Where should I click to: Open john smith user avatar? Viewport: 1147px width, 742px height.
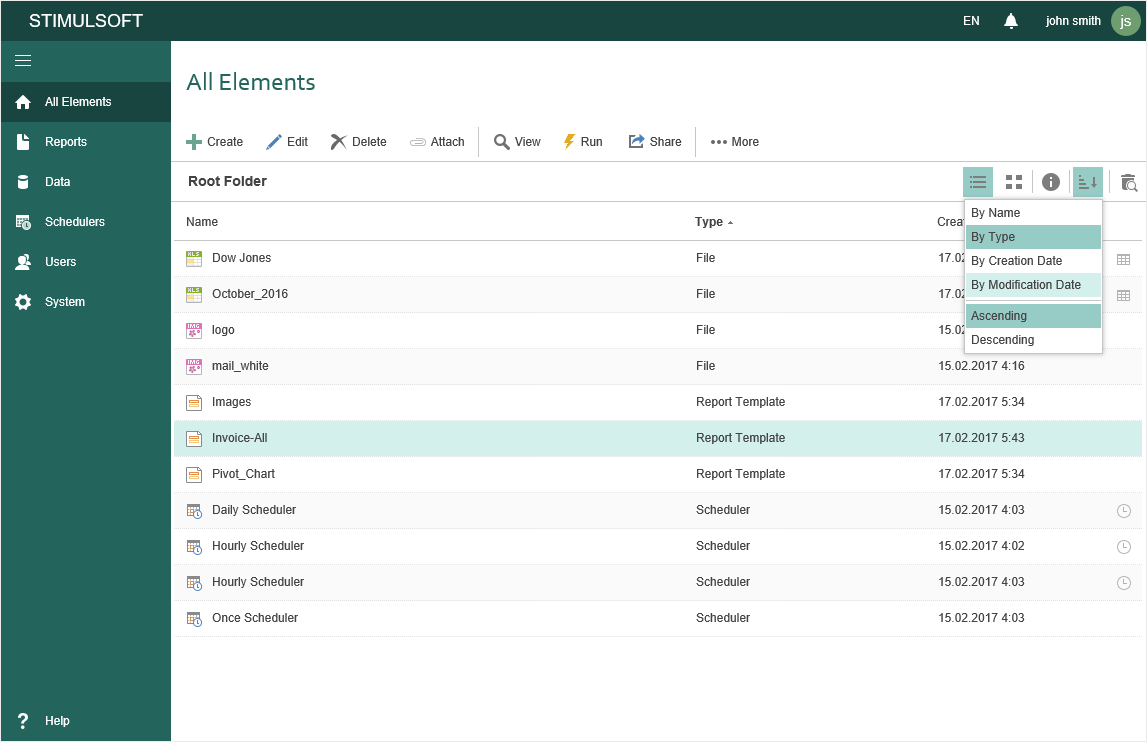coord(1125,21)
